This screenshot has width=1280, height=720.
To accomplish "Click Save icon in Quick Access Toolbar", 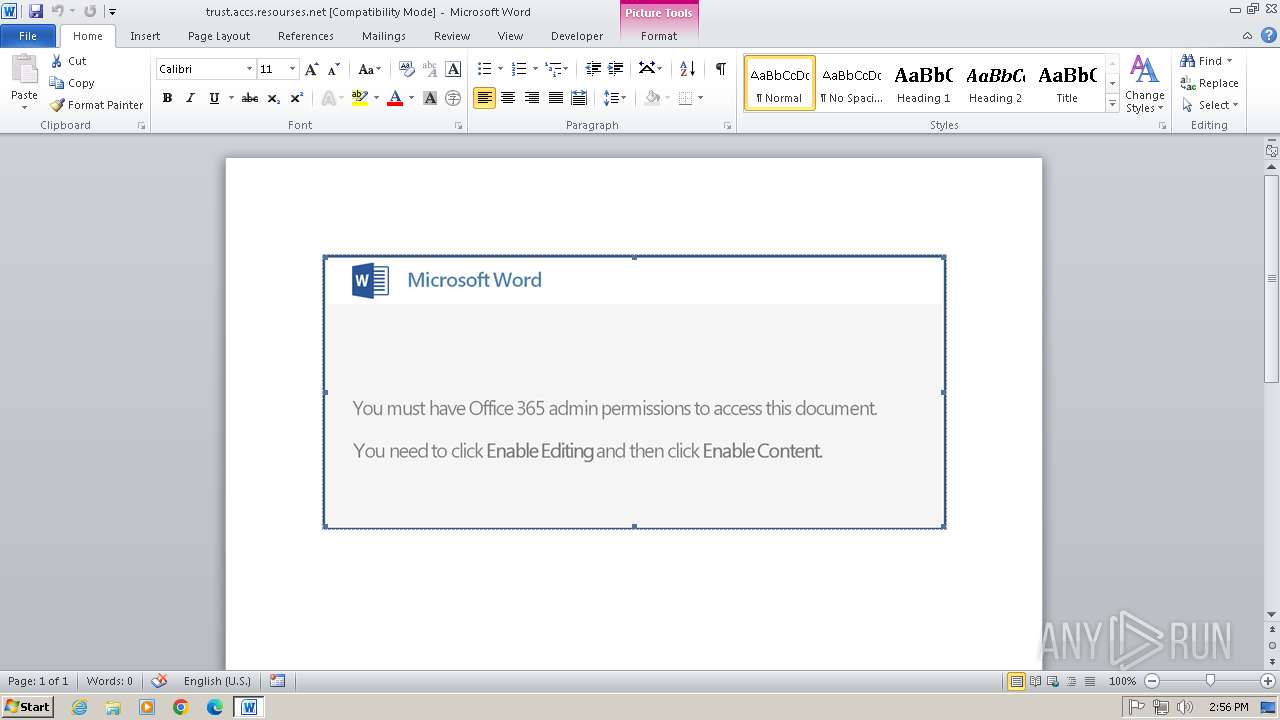I will (36, 11).
